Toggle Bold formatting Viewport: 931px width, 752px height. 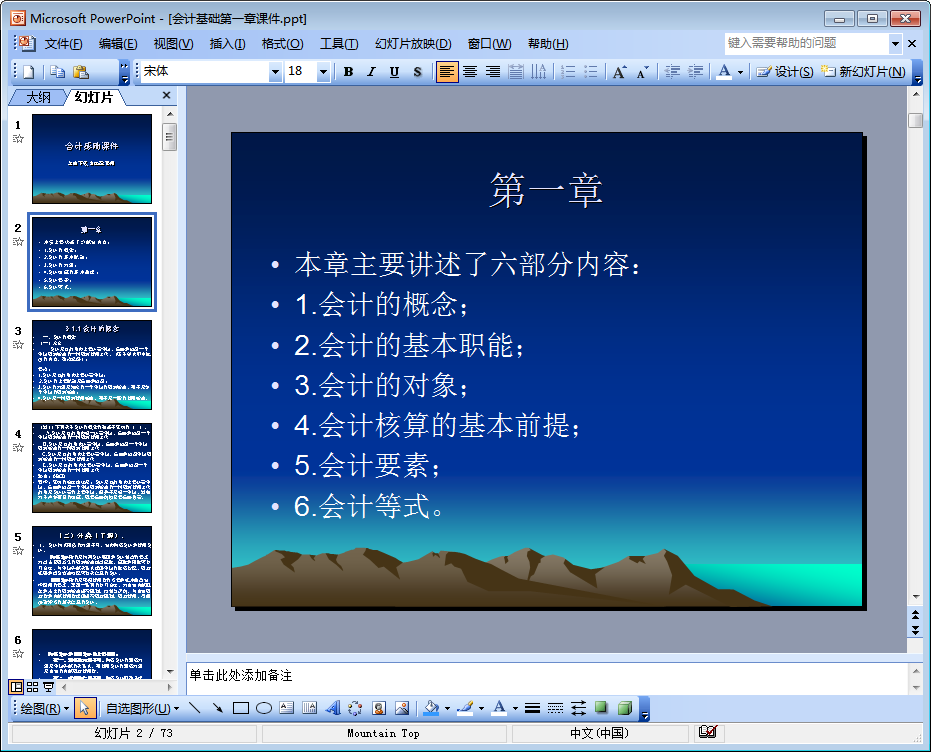349,72
